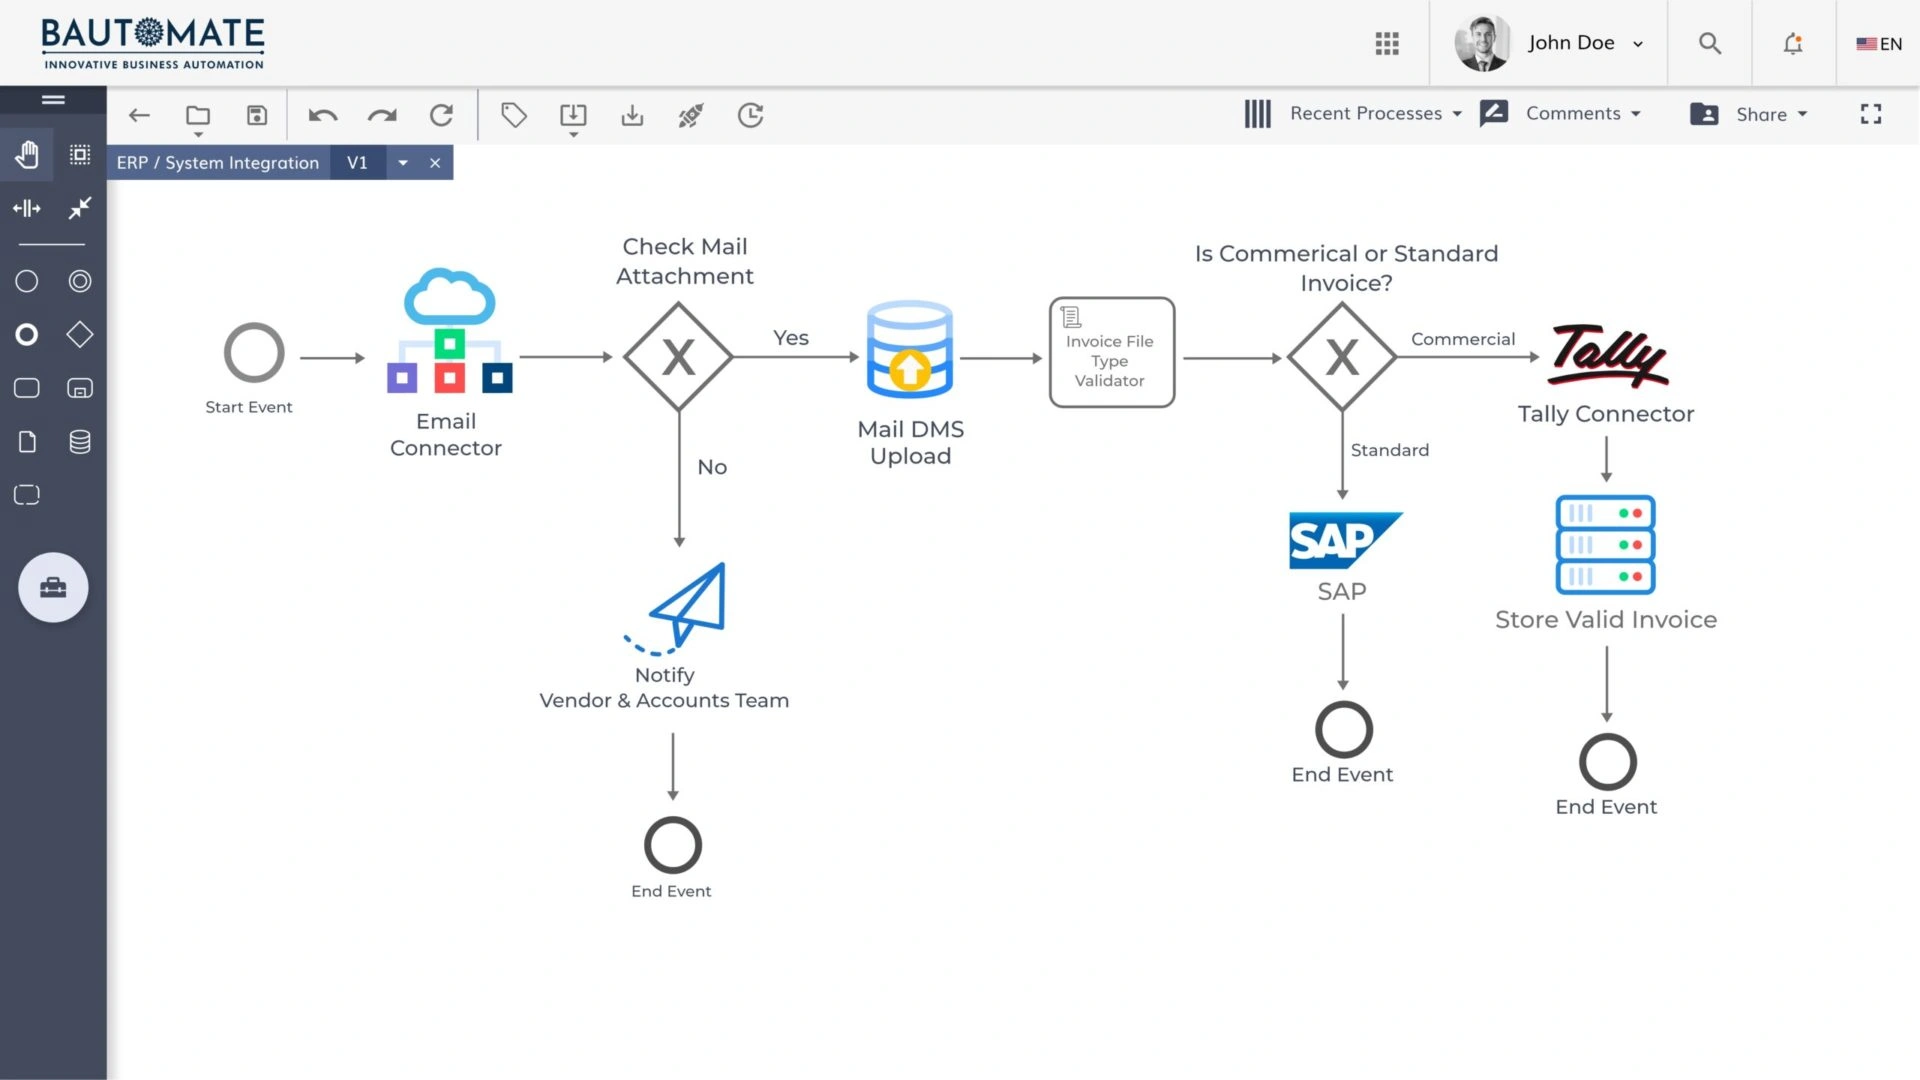Add an end event shape from palette

pyautogui.click(x=27, y=335)
